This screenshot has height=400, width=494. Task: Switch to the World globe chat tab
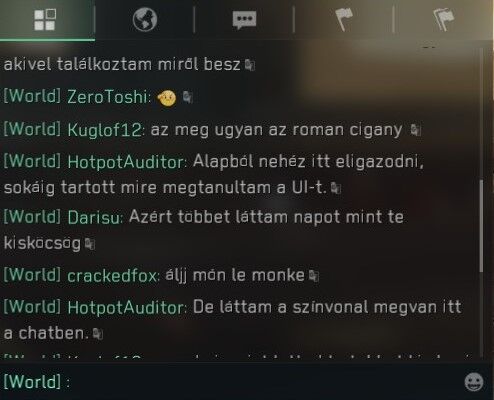(145, 20)
